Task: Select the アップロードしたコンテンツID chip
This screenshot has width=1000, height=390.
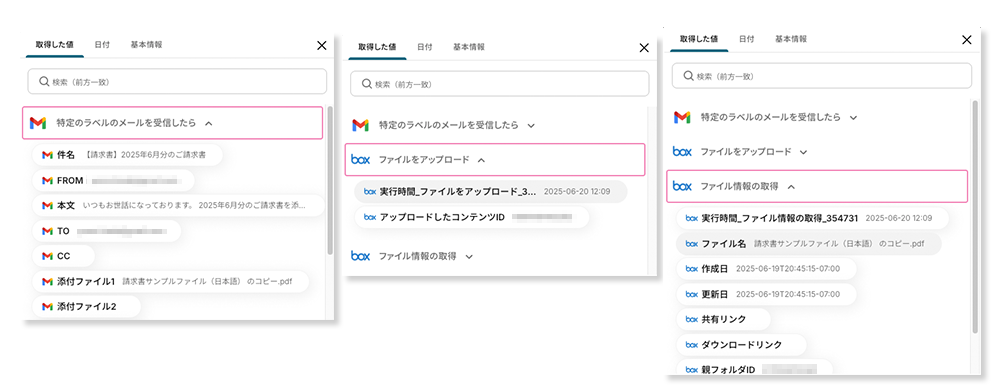Action: (x=472, y=217)
